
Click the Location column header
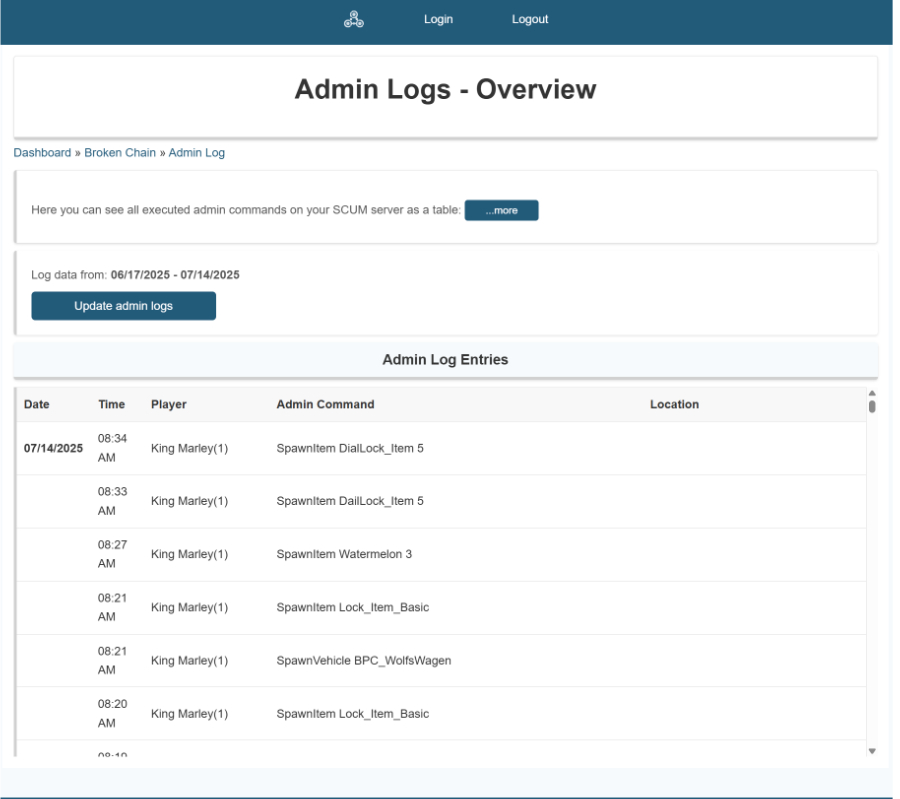pos(674,405)
